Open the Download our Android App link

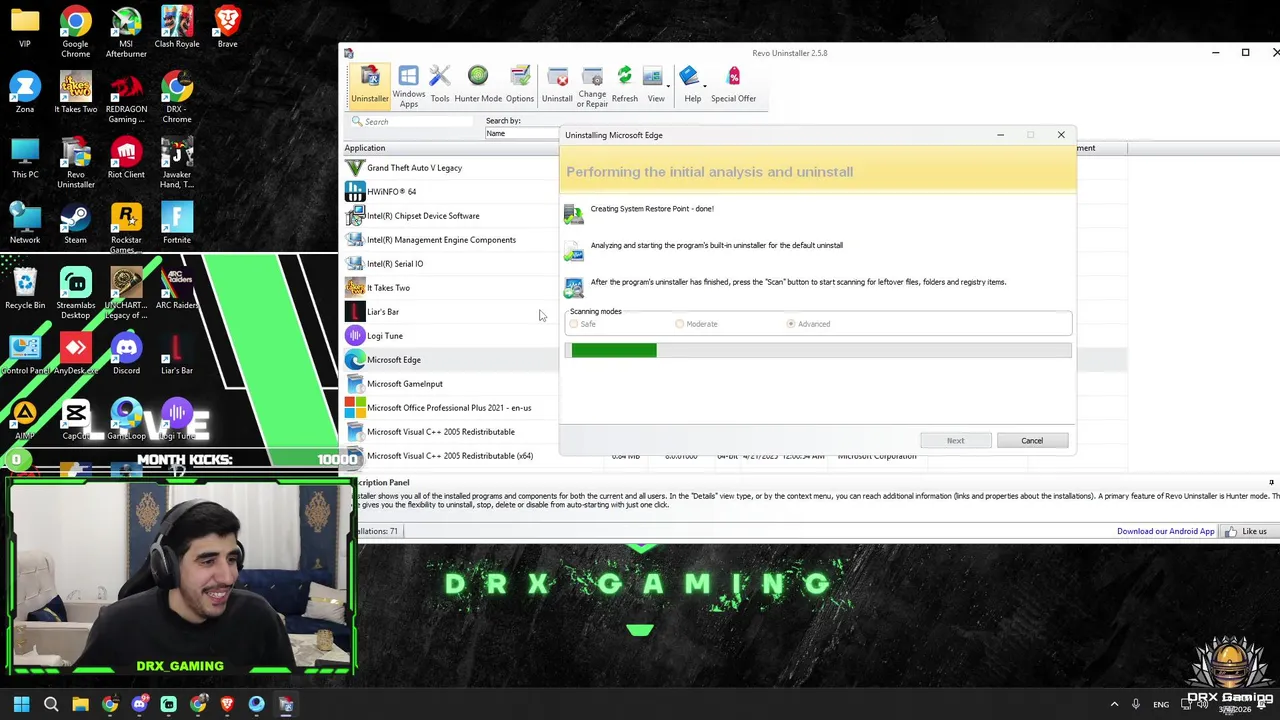click(x=1165, y=531)
